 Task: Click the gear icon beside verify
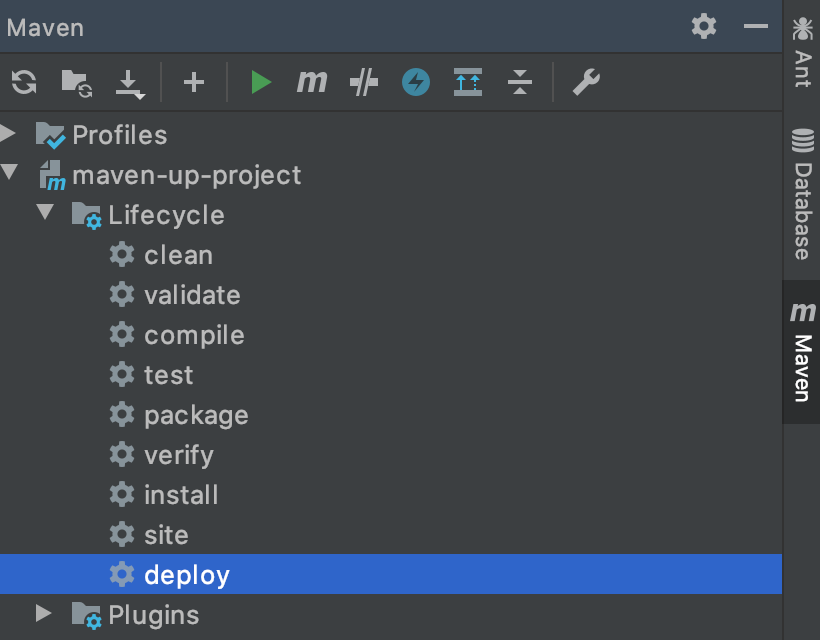coord(122,454)
